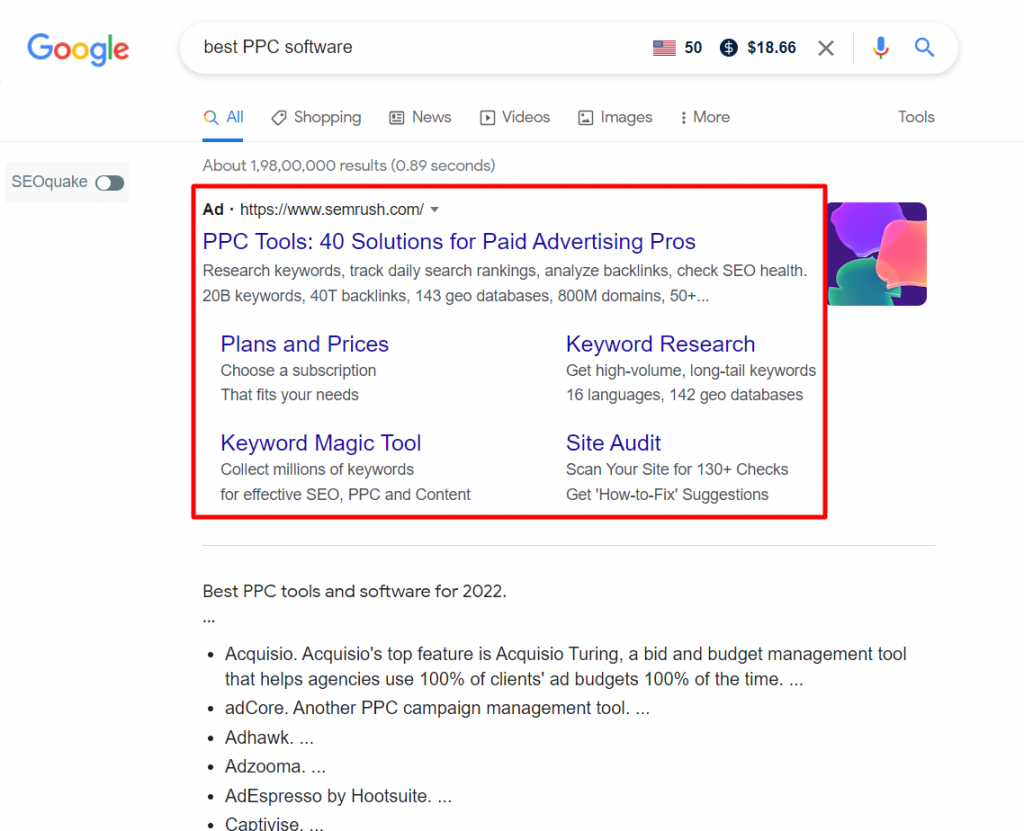1024x831 pixels.
Task: Clear the search query with the X button
Action: pyautogui.click(x=826, y=47)
